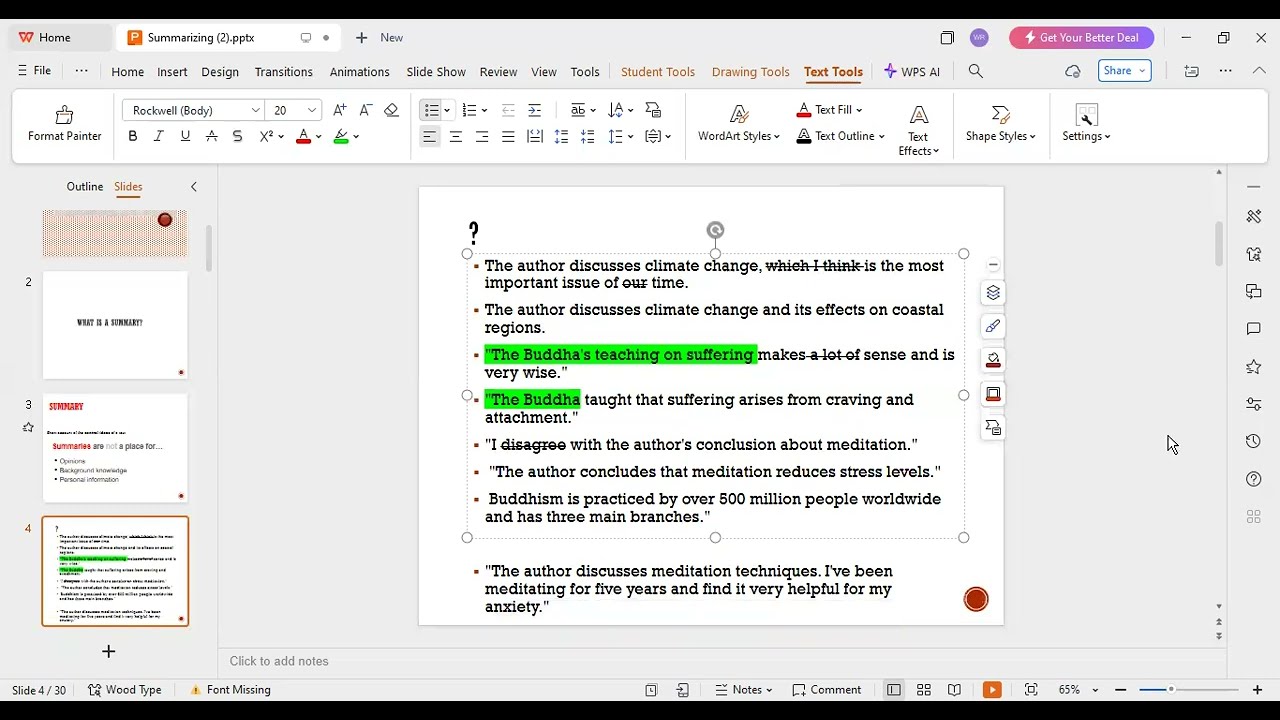Screen dimensions: 1280x720
Task: Click the Format Painter tool
Action: [x=64, y=124]
